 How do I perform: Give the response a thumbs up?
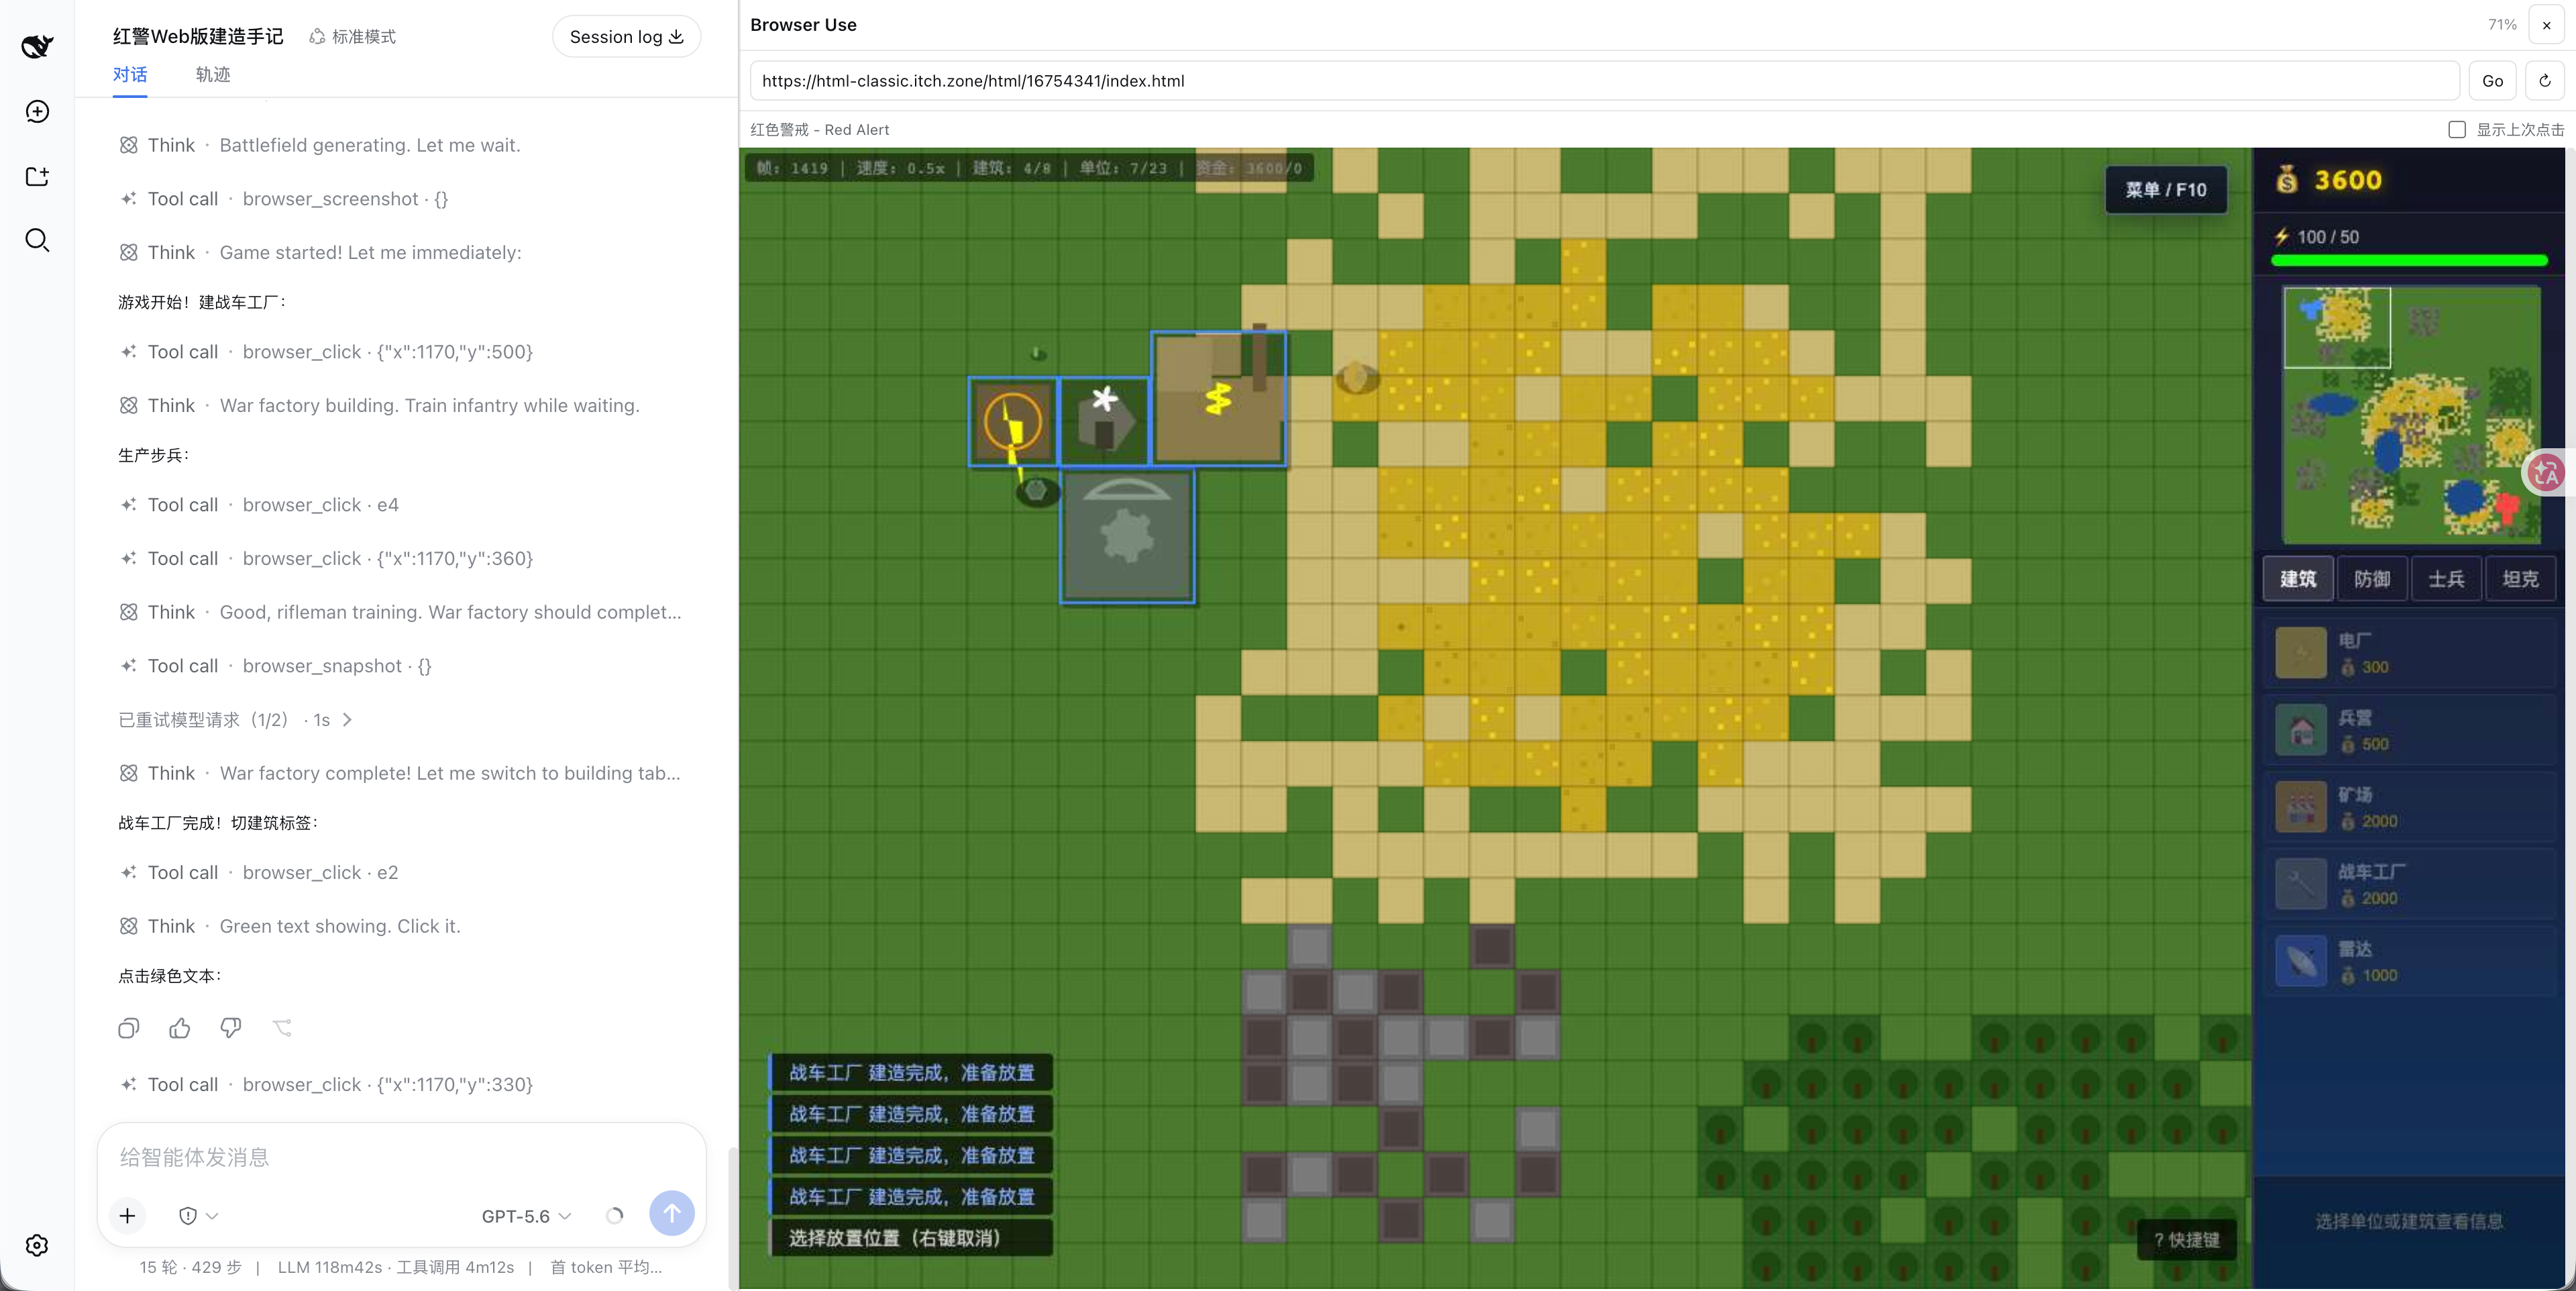(x=180, y=1028)
